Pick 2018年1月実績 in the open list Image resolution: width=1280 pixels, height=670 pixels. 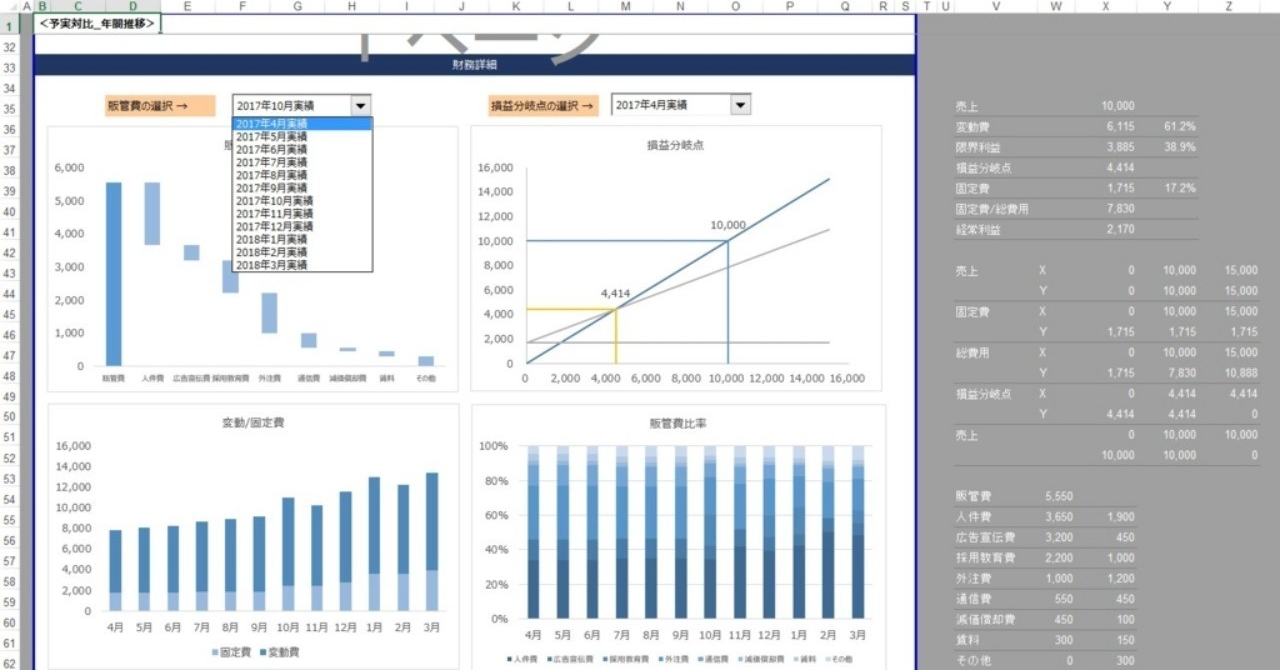click(x=302, y=240)
